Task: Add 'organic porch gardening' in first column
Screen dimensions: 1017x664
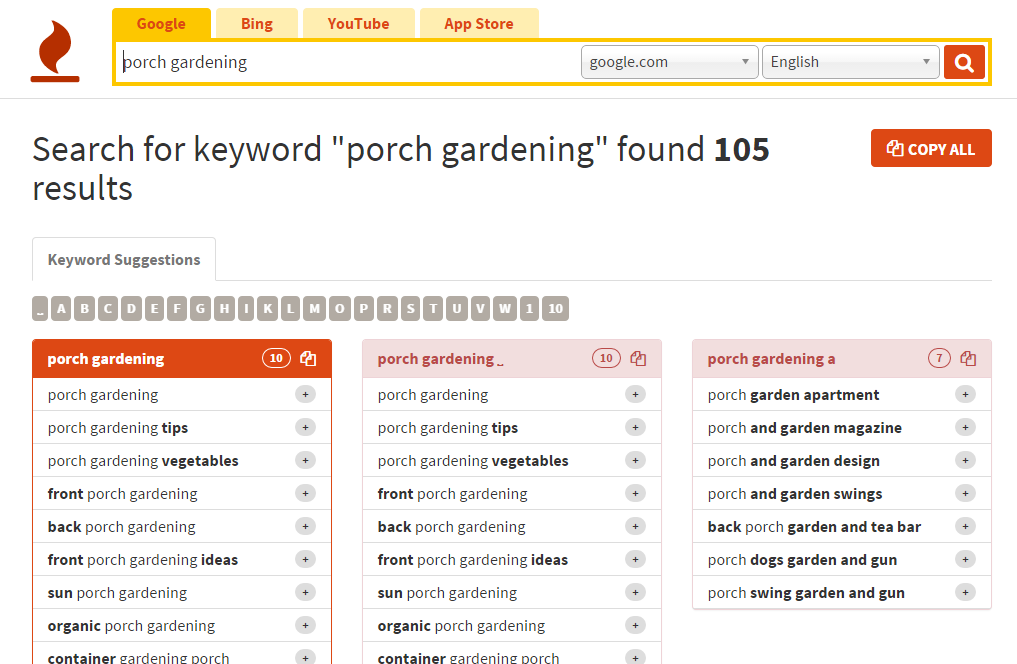Action: click(x=305, y=626)
